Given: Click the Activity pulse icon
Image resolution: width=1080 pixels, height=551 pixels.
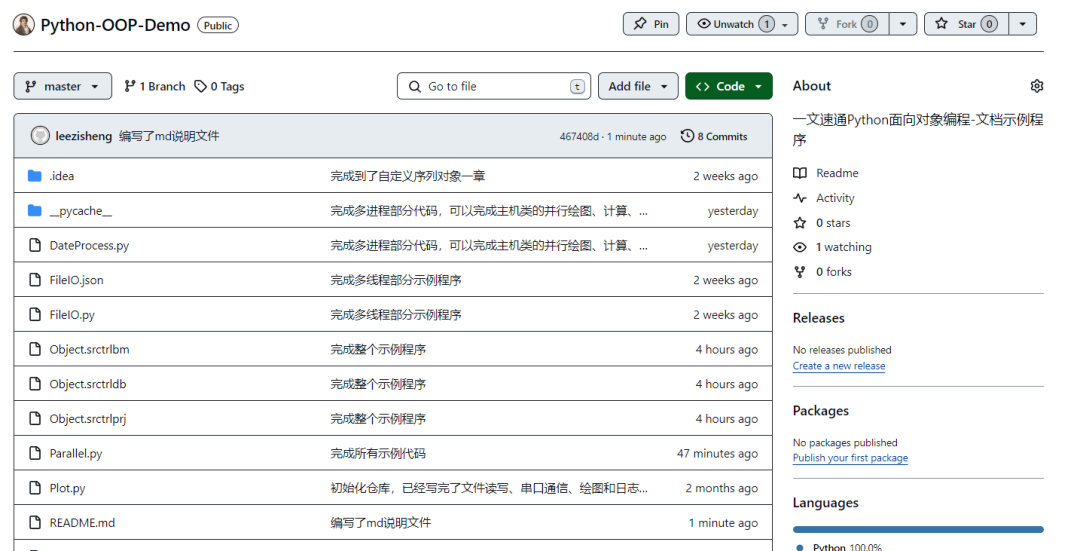Looking at the screenshot, I should 800,198.
